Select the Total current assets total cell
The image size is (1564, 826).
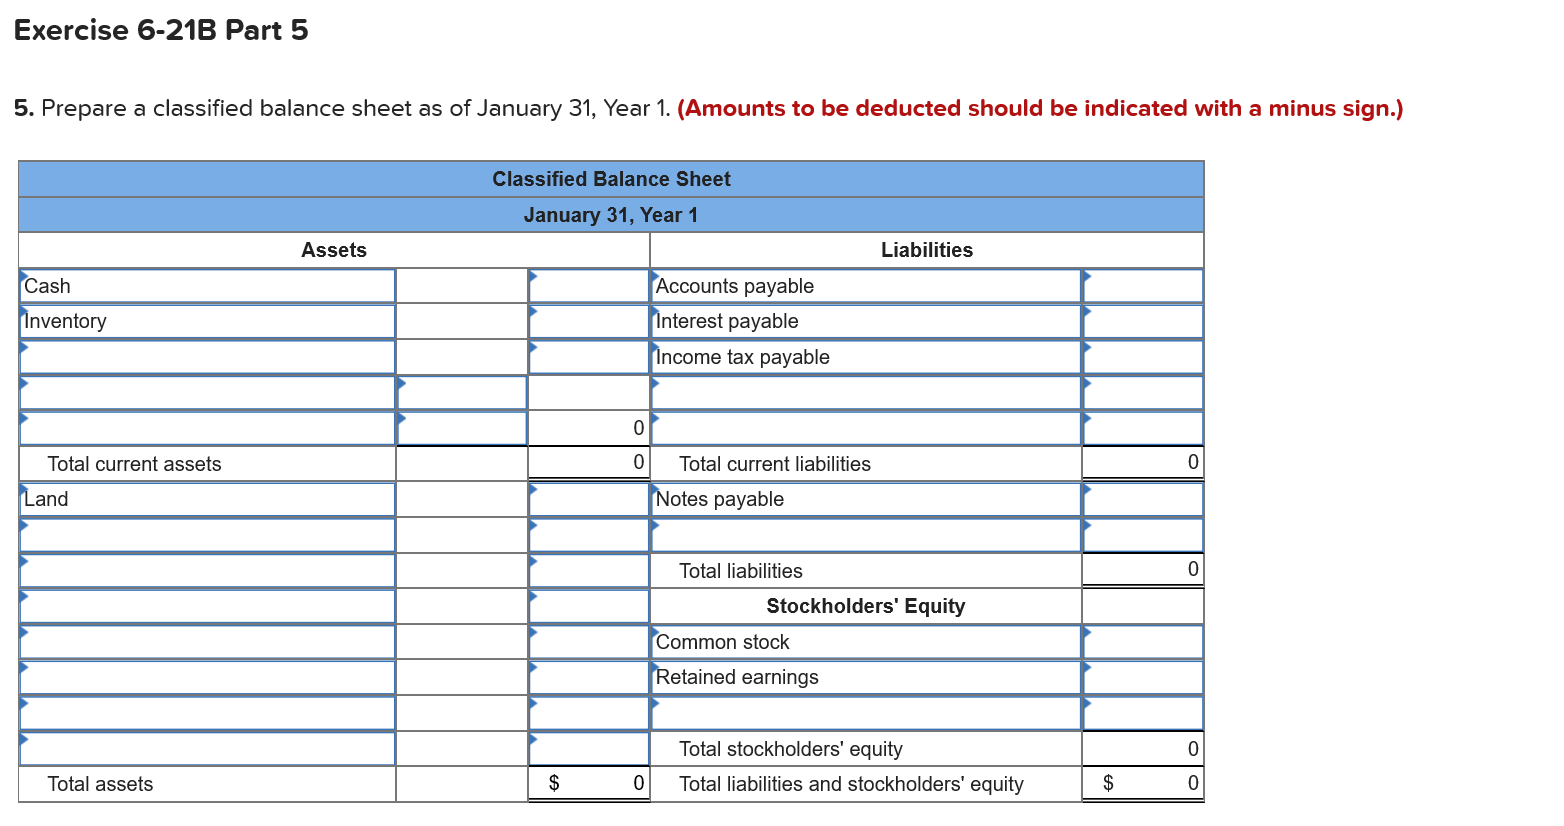588,462
